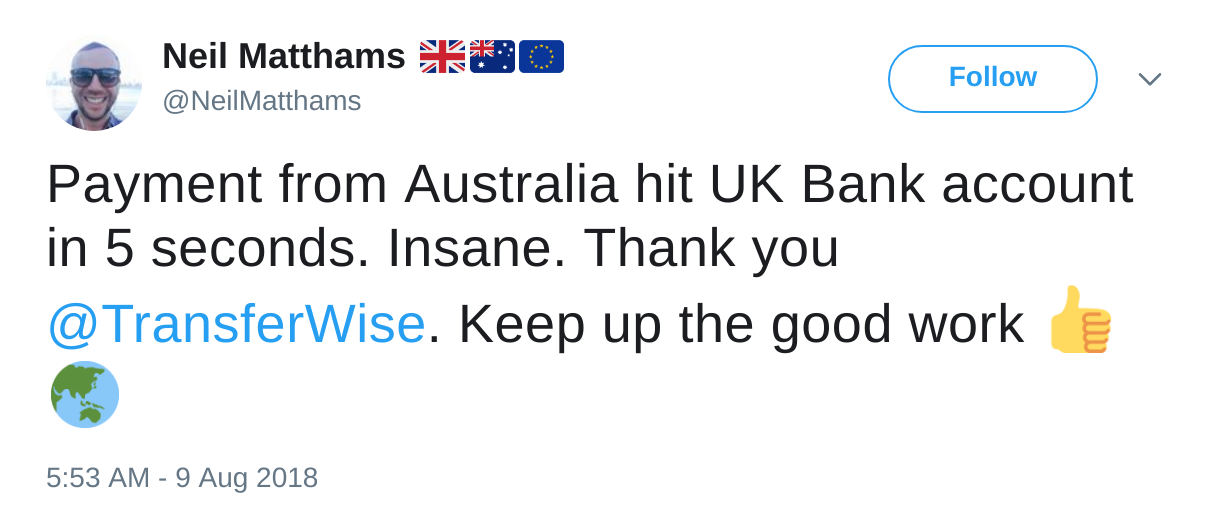Image resolution: width=1208 pixels, height=514 pixels.
Task: Click Neil Matthams' profile photo
Action: click(x=93, y=83)
